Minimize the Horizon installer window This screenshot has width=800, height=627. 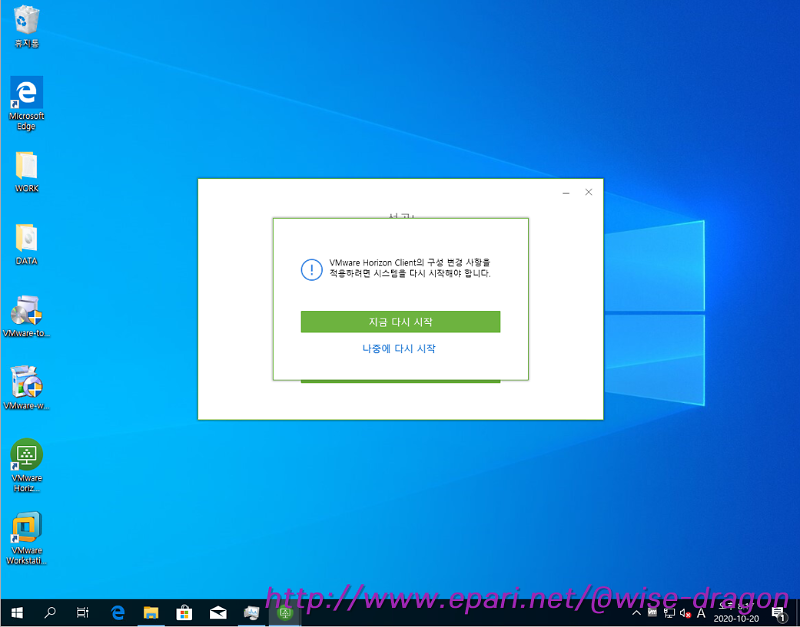click(566, 192)
